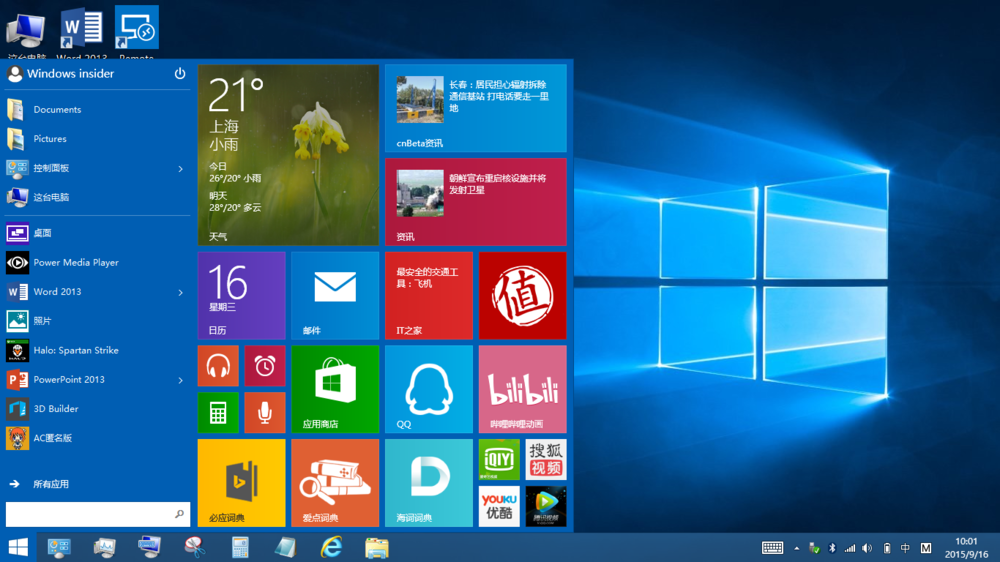This screenshot has width=1000, height=562.
Task: Open 这台电脑 desktop icon
Action: click(x=26, y=35)
